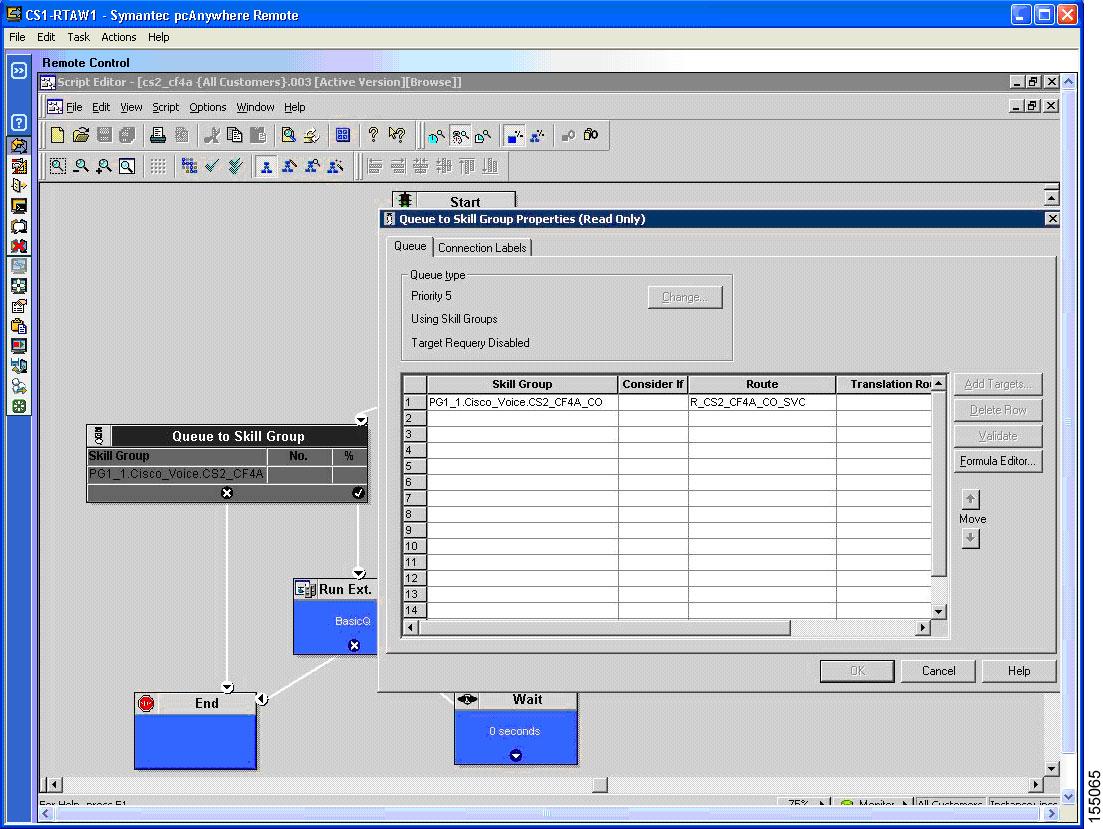Click the dotted Grid toolbar icon
Viewport: 1103px width, 829px height.
tap(158, 166)
